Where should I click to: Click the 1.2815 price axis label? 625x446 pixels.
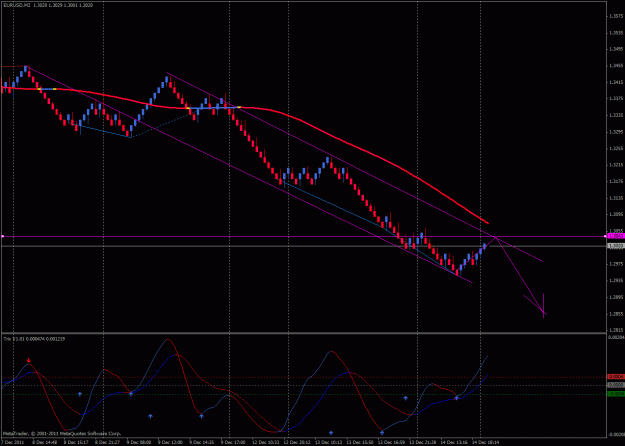[x=616, y=330]
